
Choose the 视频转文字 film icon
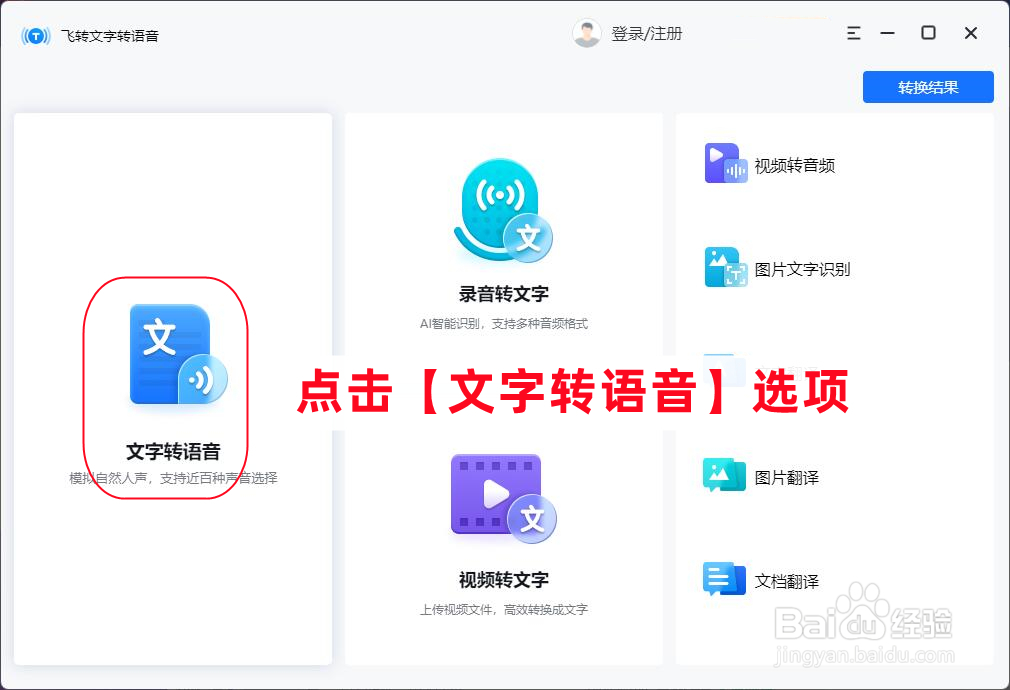pyautogui.click(x=503, y=498)
